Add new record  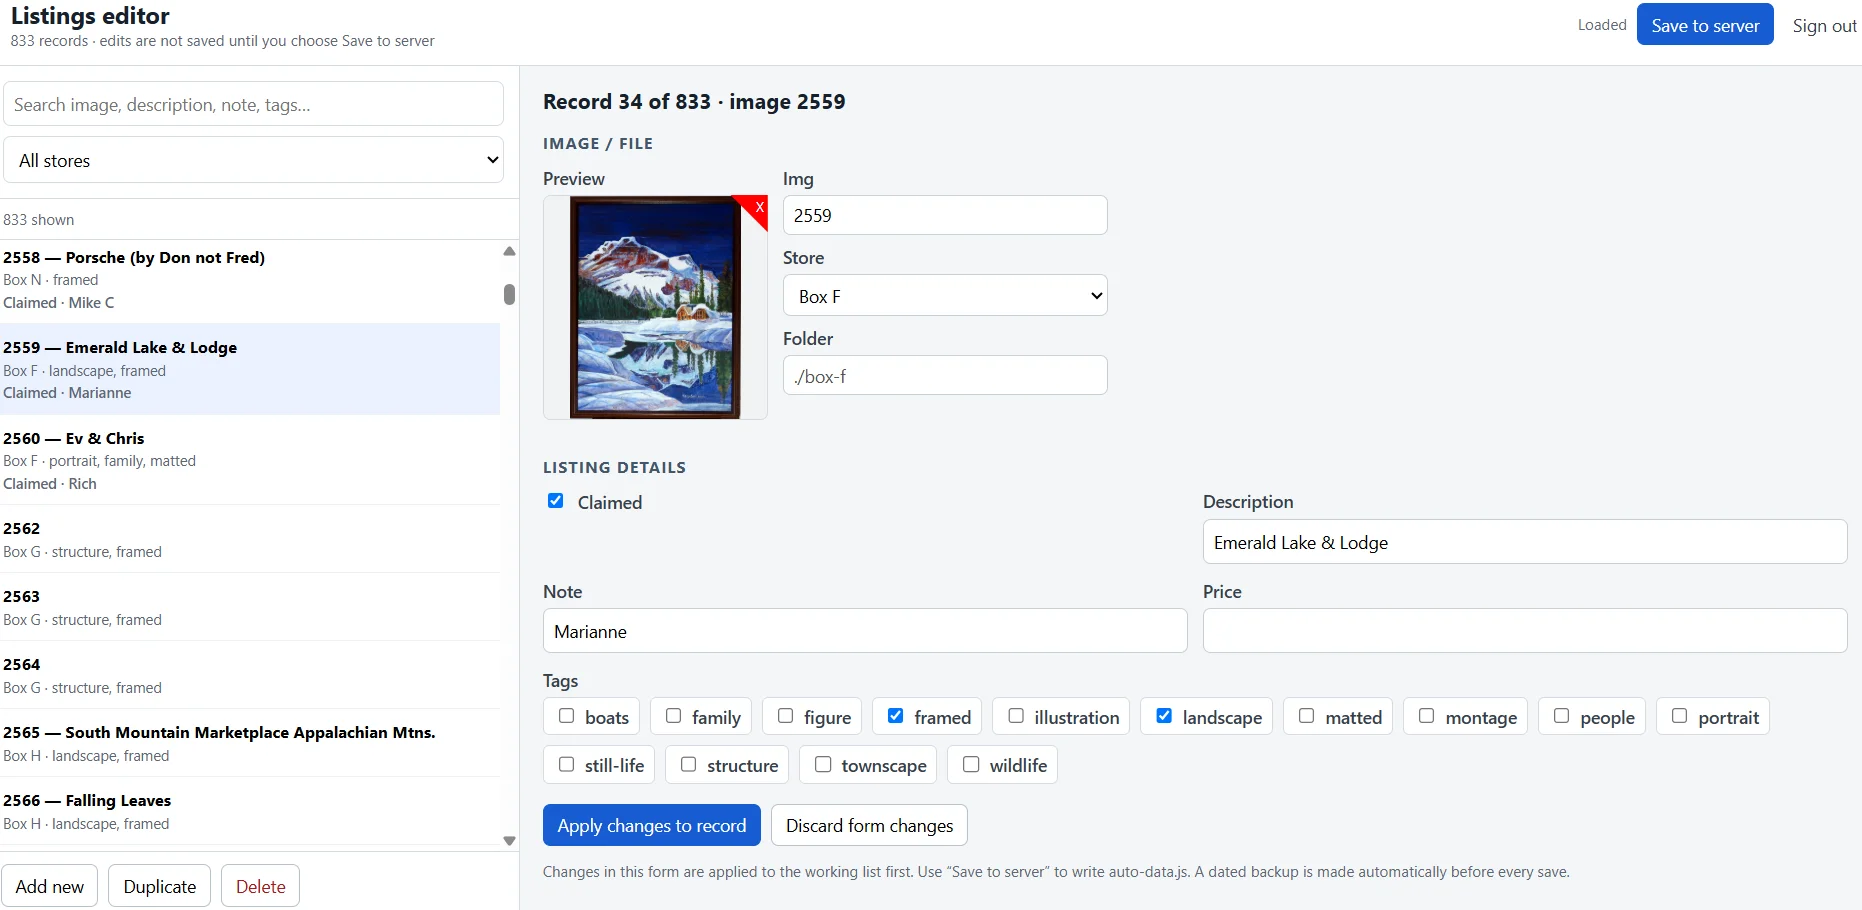click(x=50, y=886)
